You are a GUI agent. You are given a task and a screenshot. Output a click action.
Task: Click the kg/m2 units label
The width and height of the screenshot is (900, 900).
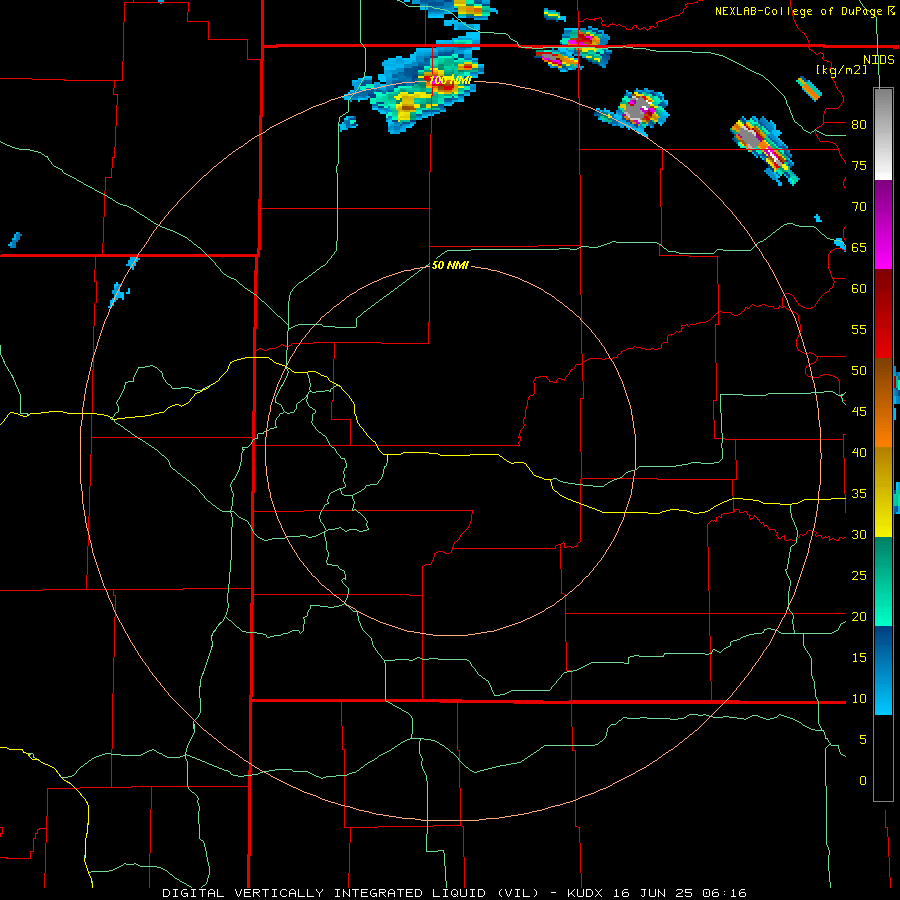click(x=841, y=70)
